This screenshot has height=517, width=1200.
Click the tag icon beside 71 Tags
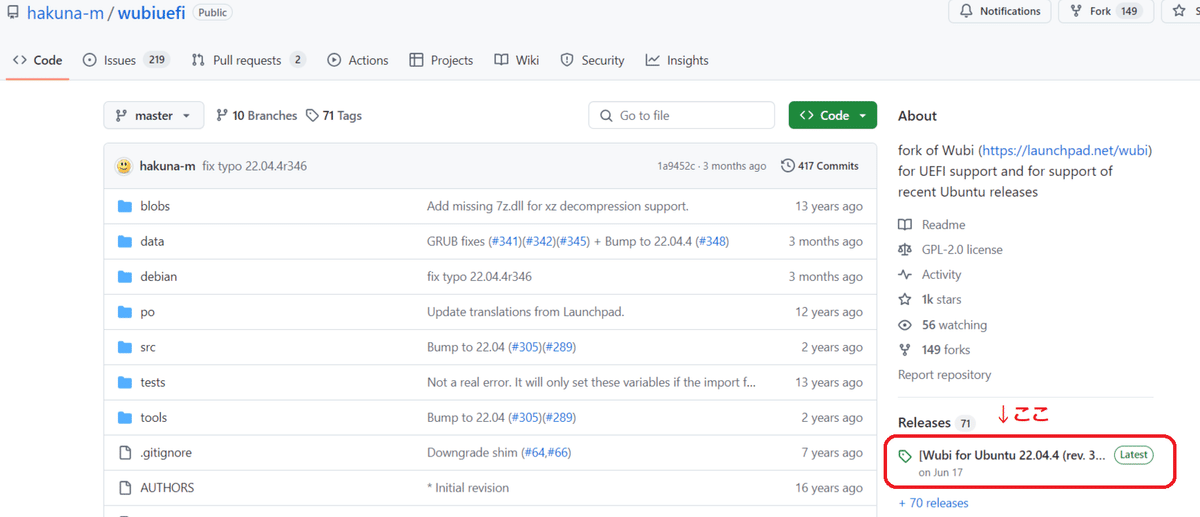click(312, 116)
